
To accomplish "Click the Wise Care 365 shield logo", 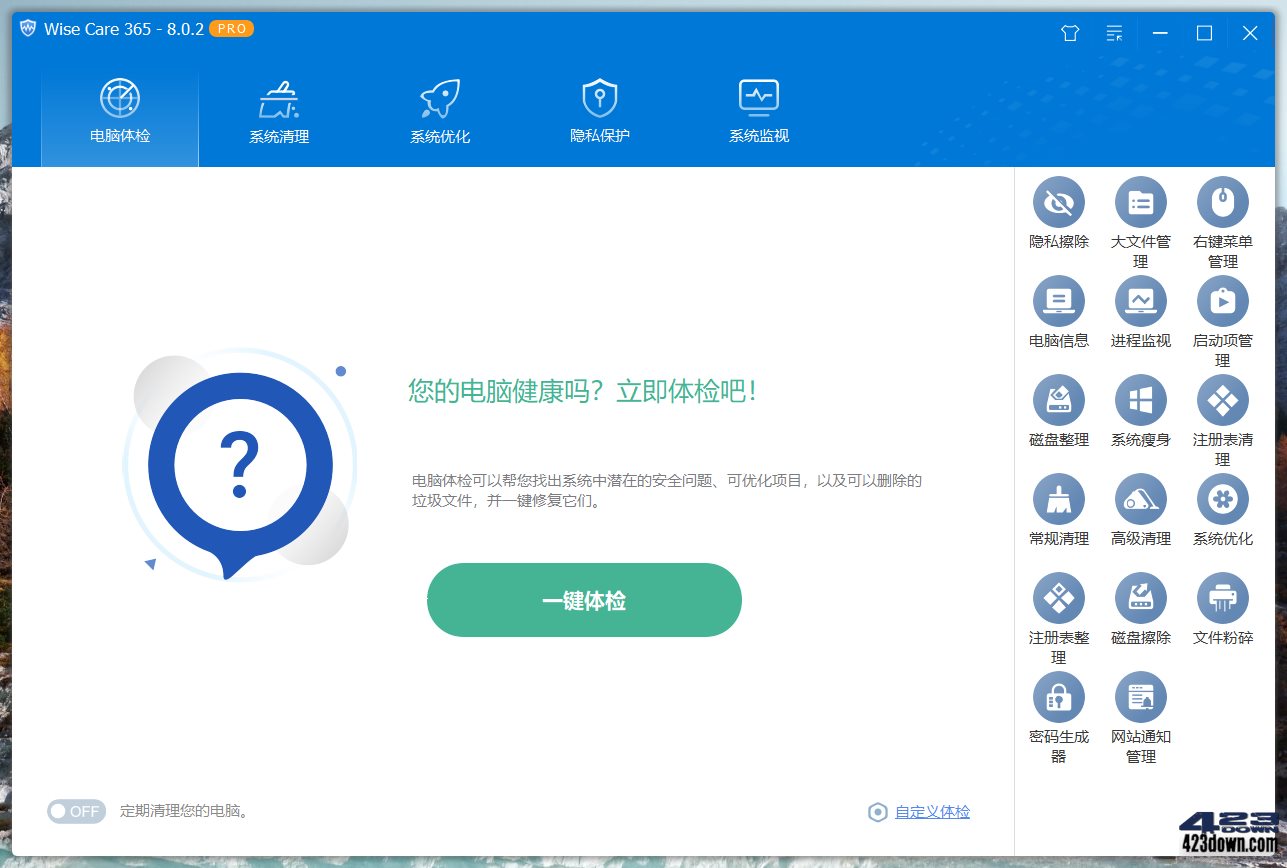I will click(27, 28).
